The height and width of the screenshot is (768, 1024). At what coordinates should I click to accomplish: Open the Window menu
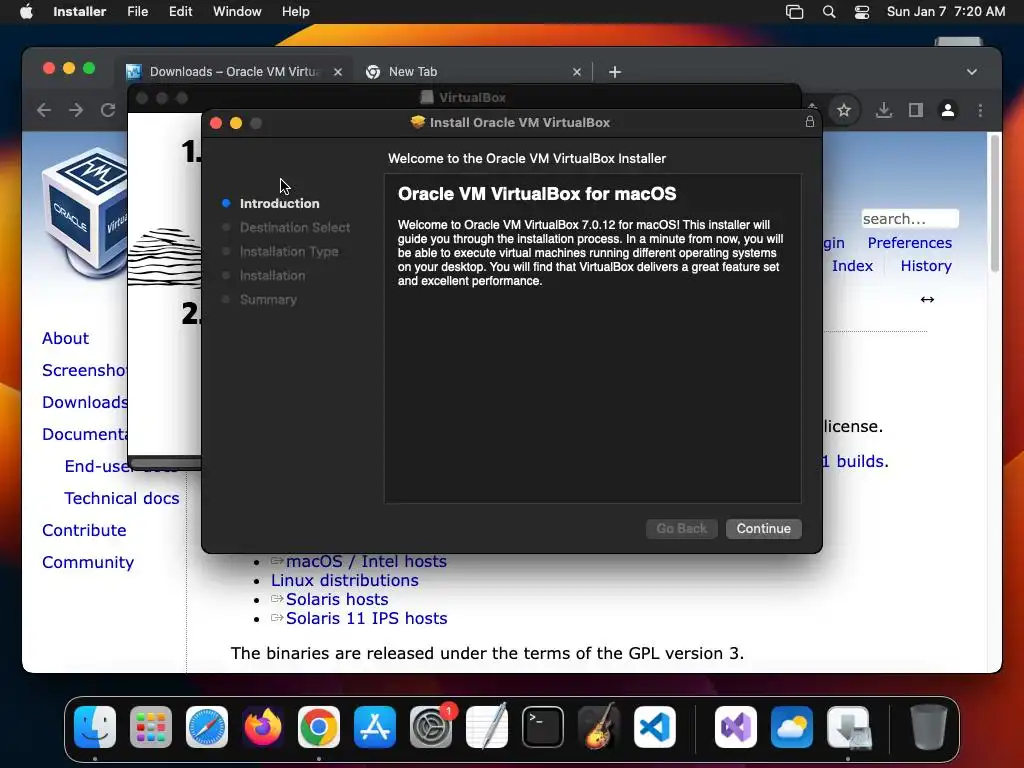pos(237,12)
